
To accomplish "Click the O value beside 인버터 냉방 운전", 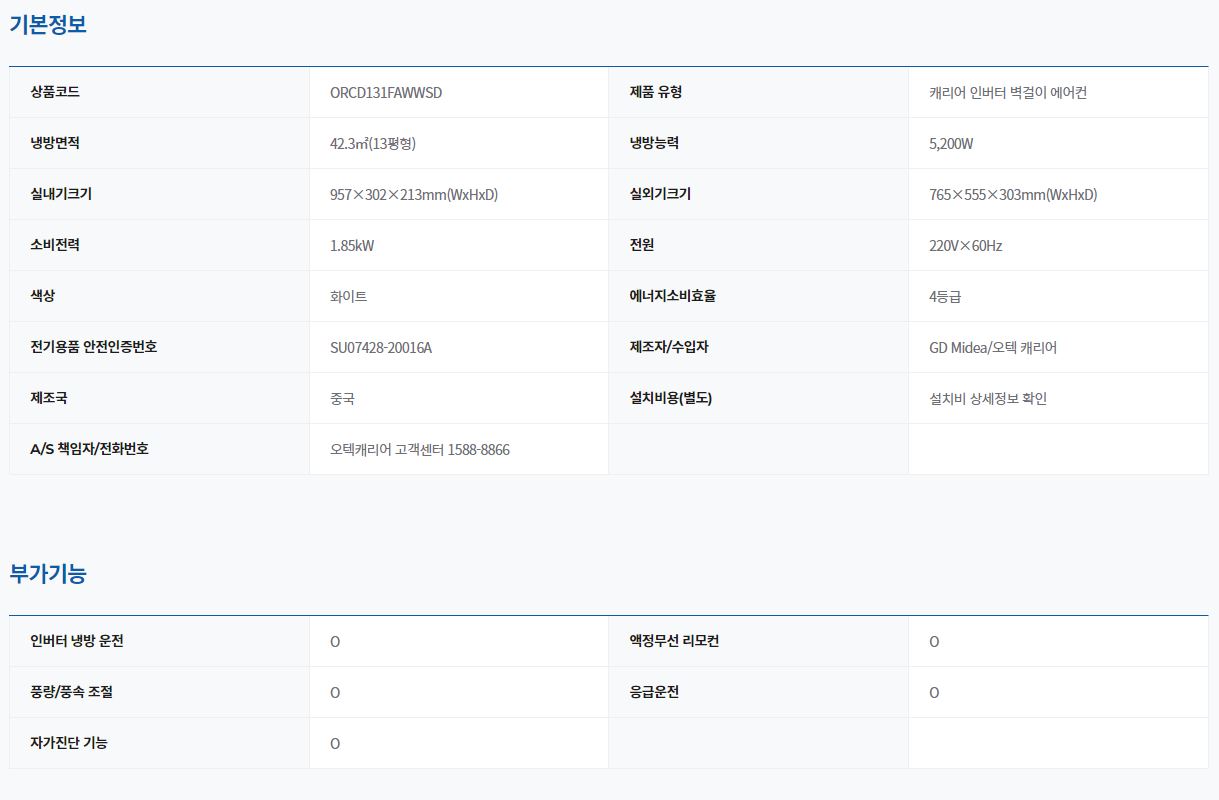I will tap(335, 642).
